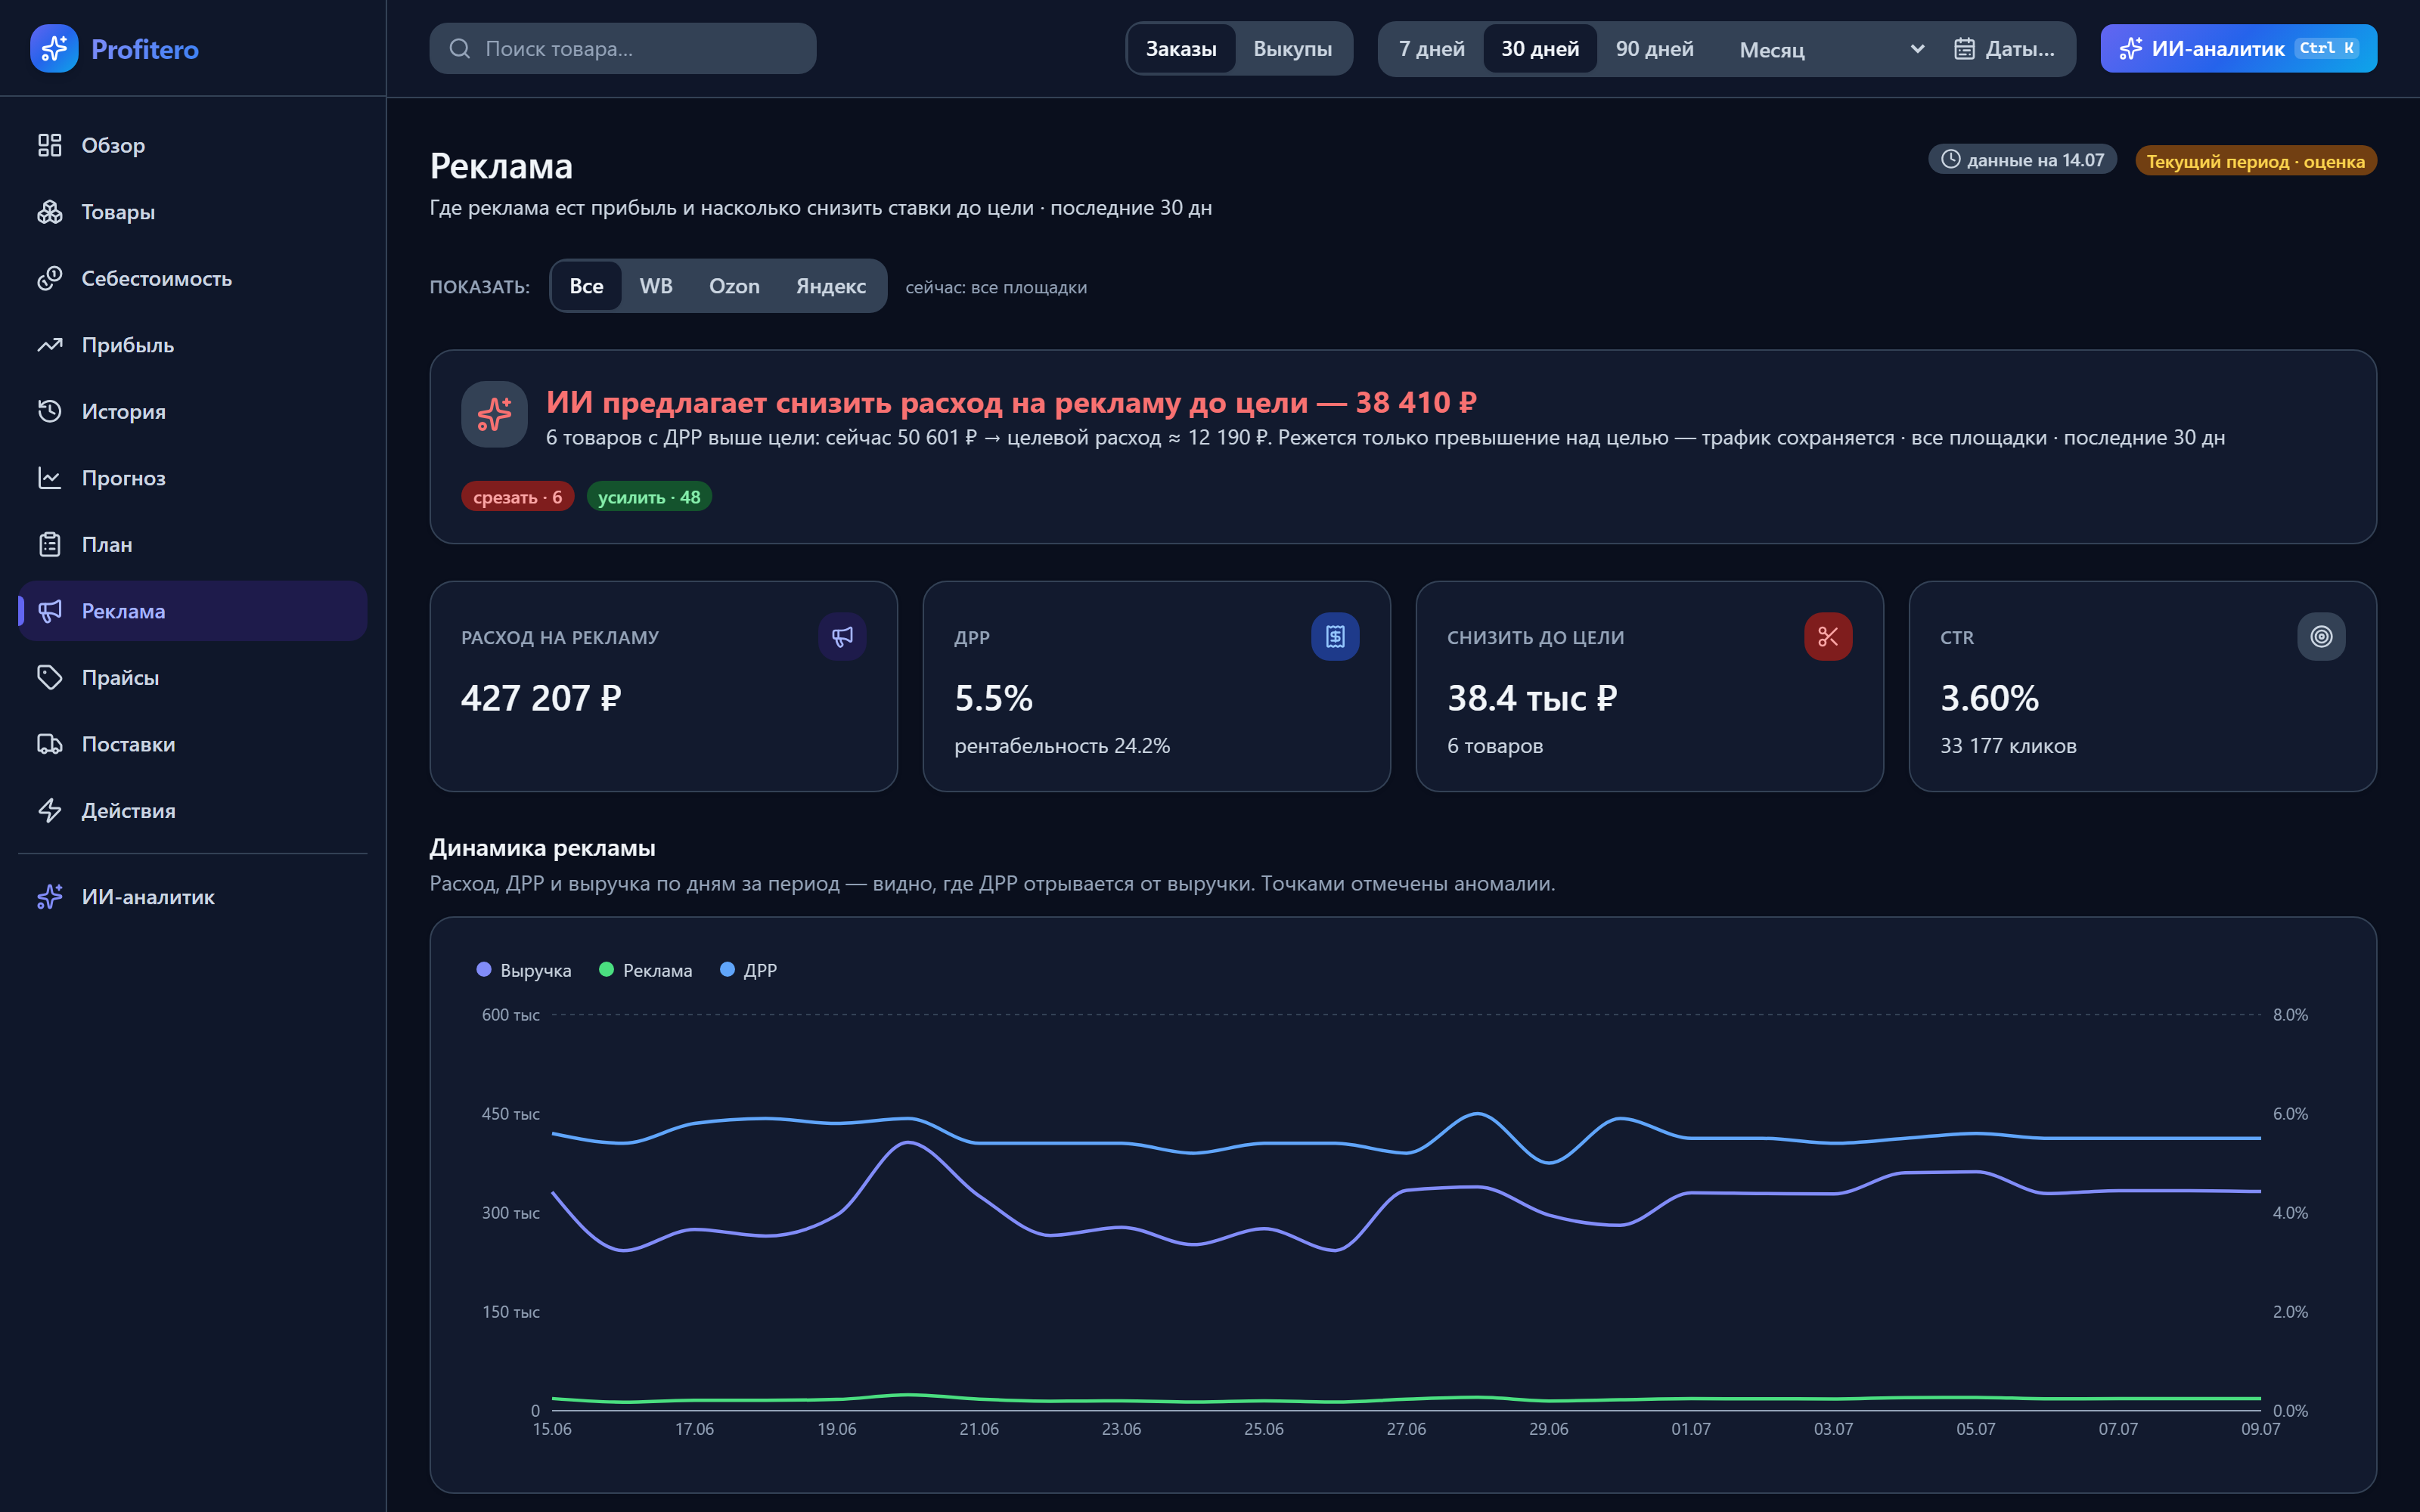Click the Прайсы tag icon
This screenshot has width=2420, height=1512.
49,677
